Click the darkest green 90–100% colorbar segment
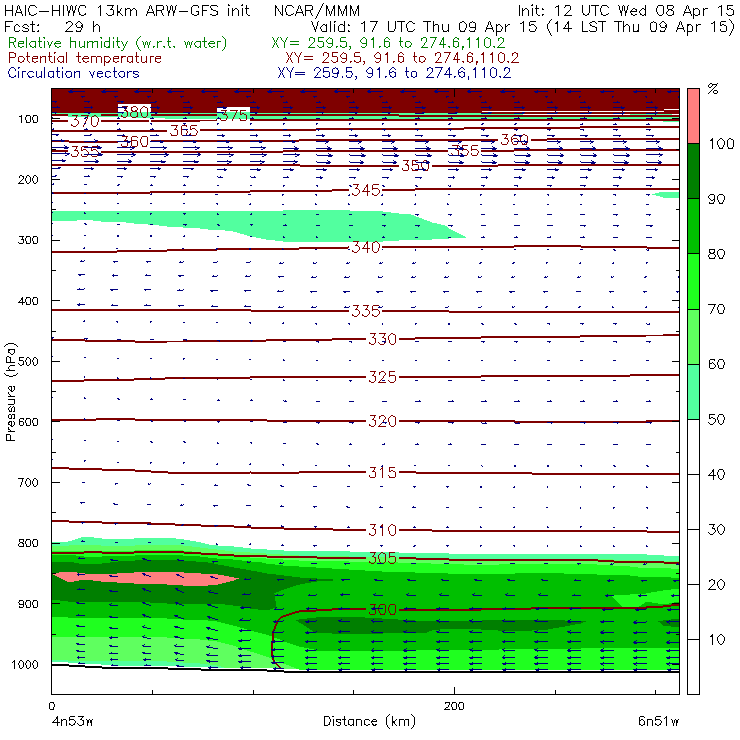 point(693,171)
